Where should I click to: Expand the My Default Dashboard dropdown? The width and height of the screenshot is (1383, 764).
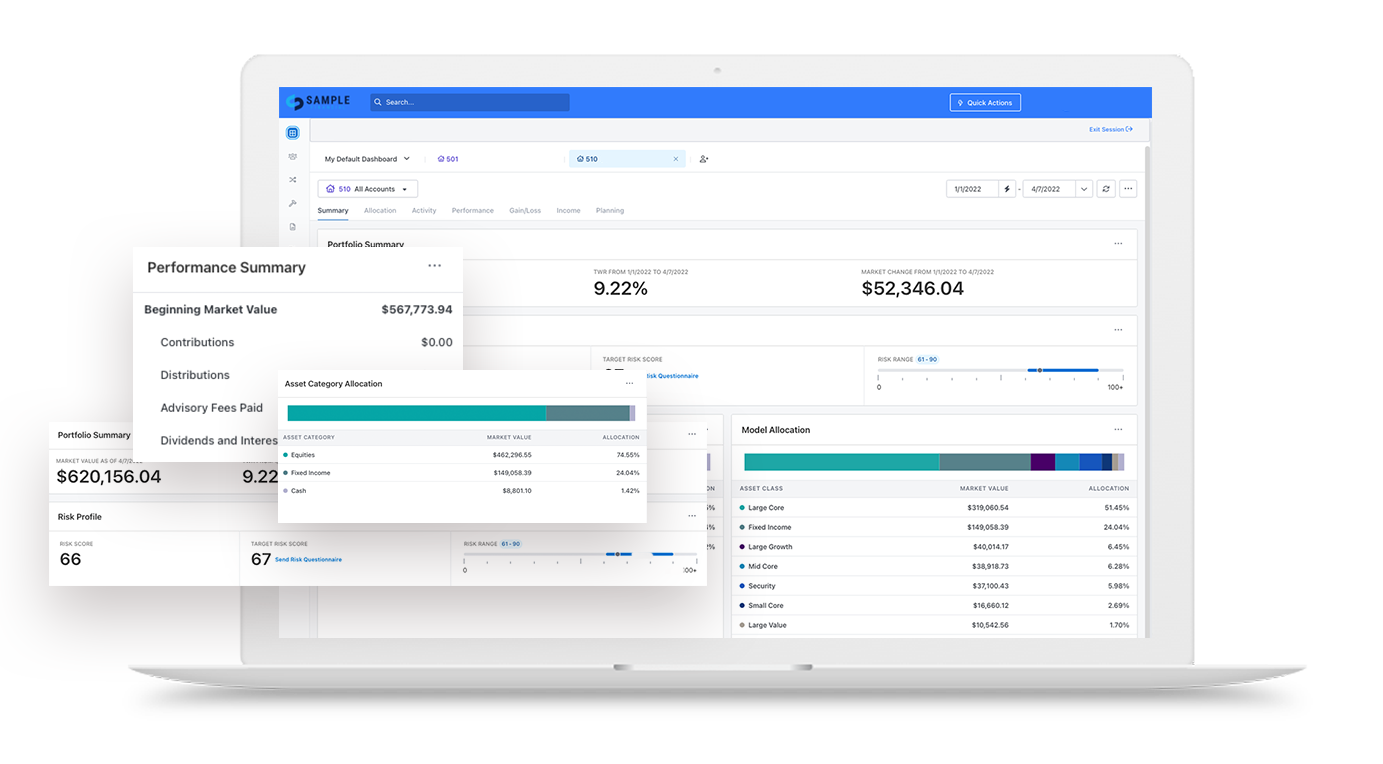pyautogui.click(x=366, y=159)
